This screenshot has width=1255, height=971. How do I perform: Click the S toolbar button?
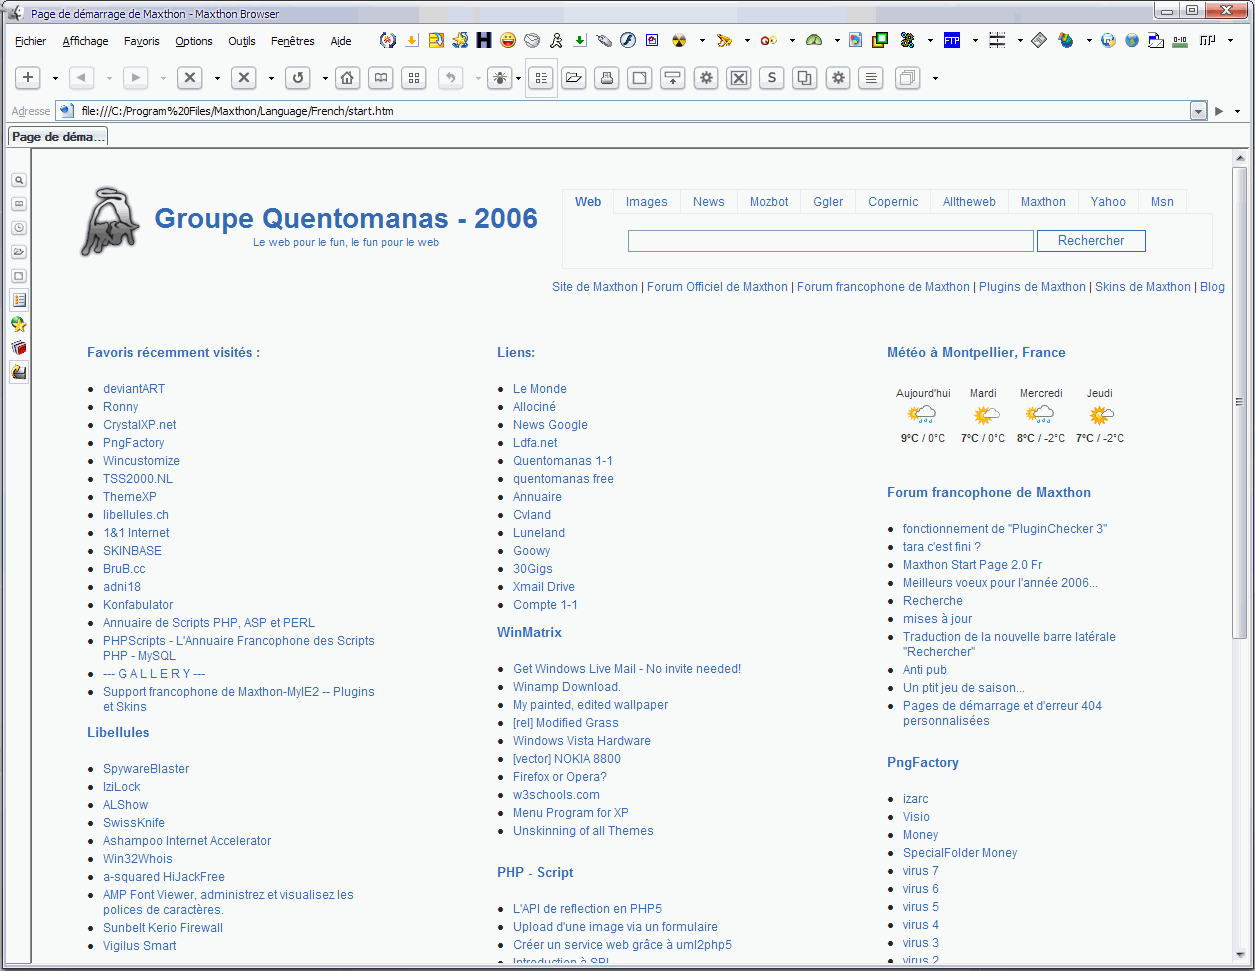(771, 78)
